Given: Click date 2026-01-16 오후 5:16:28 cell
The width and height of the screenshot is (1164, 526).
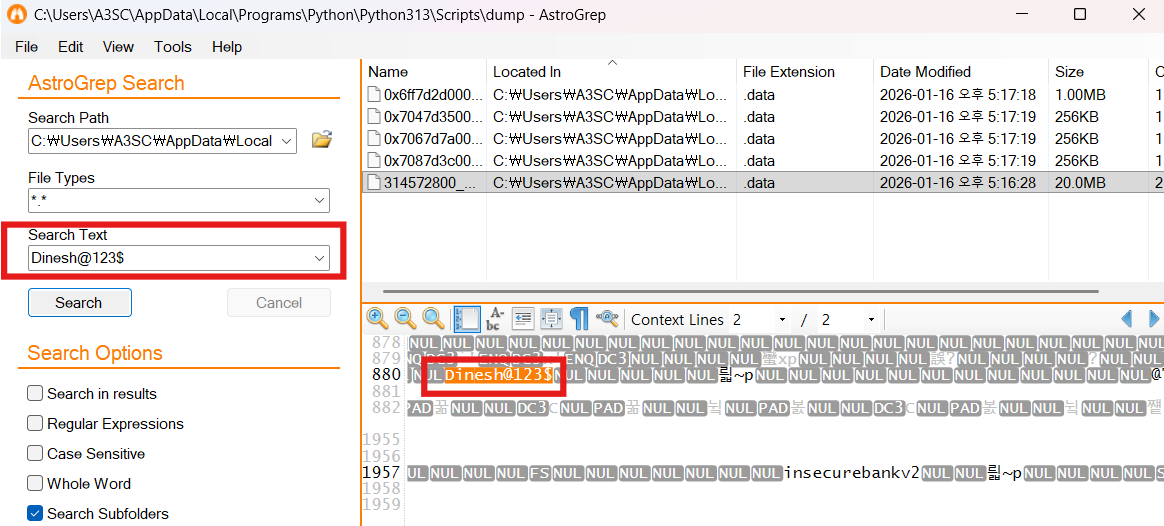Looking at the screenshot, I should tap(958, 183).
